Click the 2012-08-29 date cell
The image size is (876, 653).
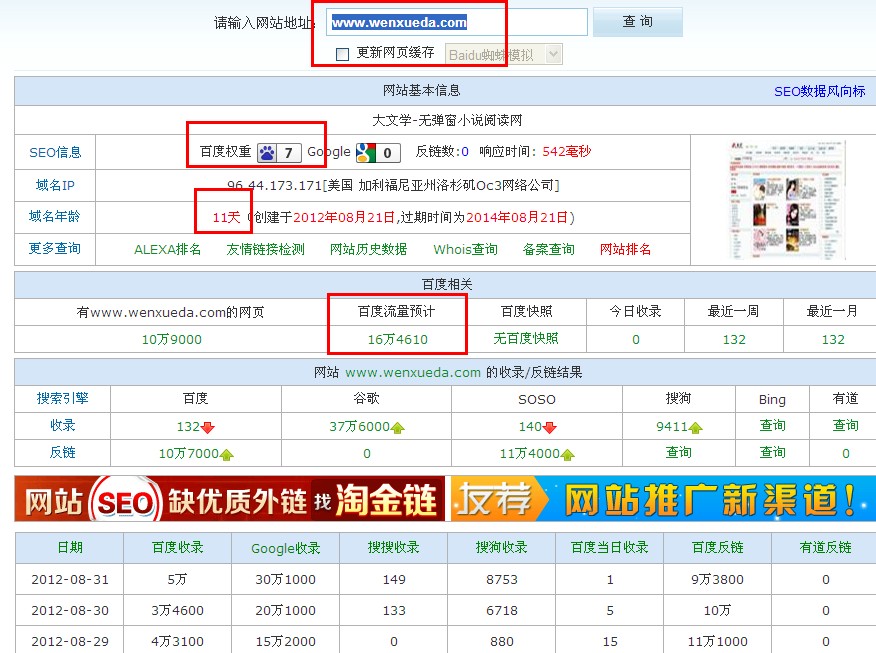[70, 641]
